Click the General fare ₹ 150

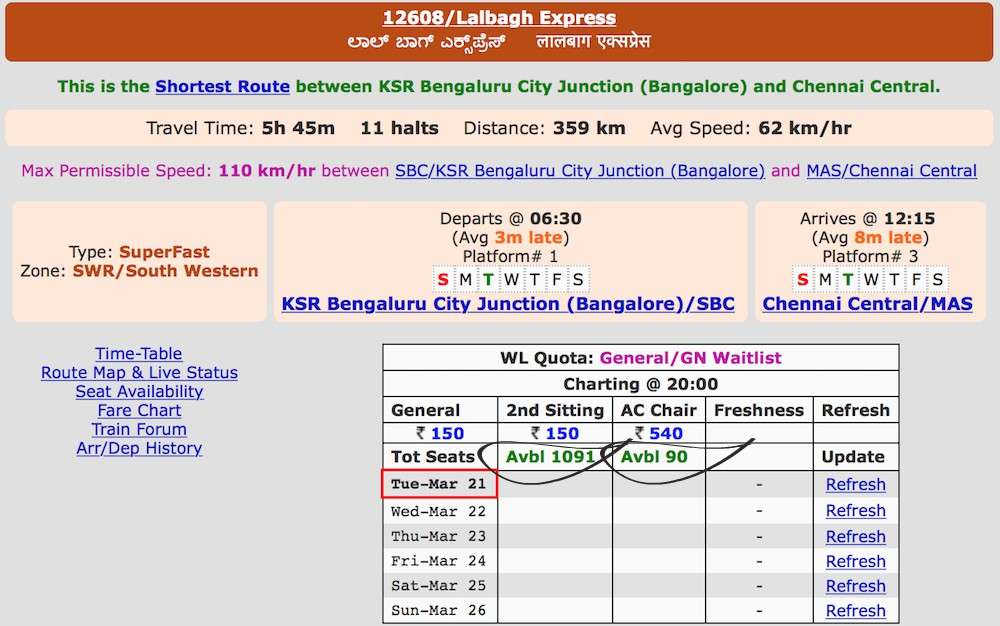(440, 433)
